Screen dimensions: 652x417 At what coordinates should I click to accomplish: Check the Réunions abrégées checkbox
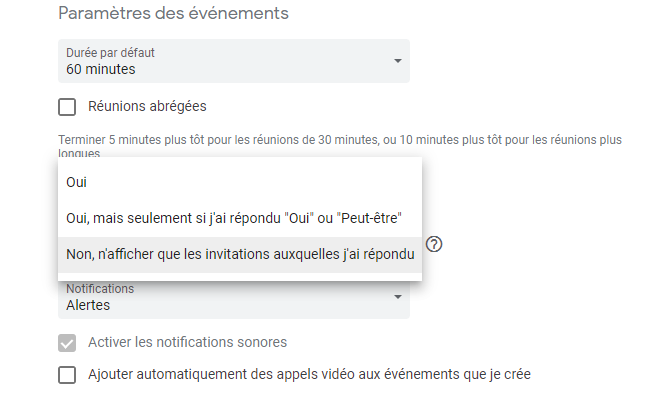click(67, 107)
